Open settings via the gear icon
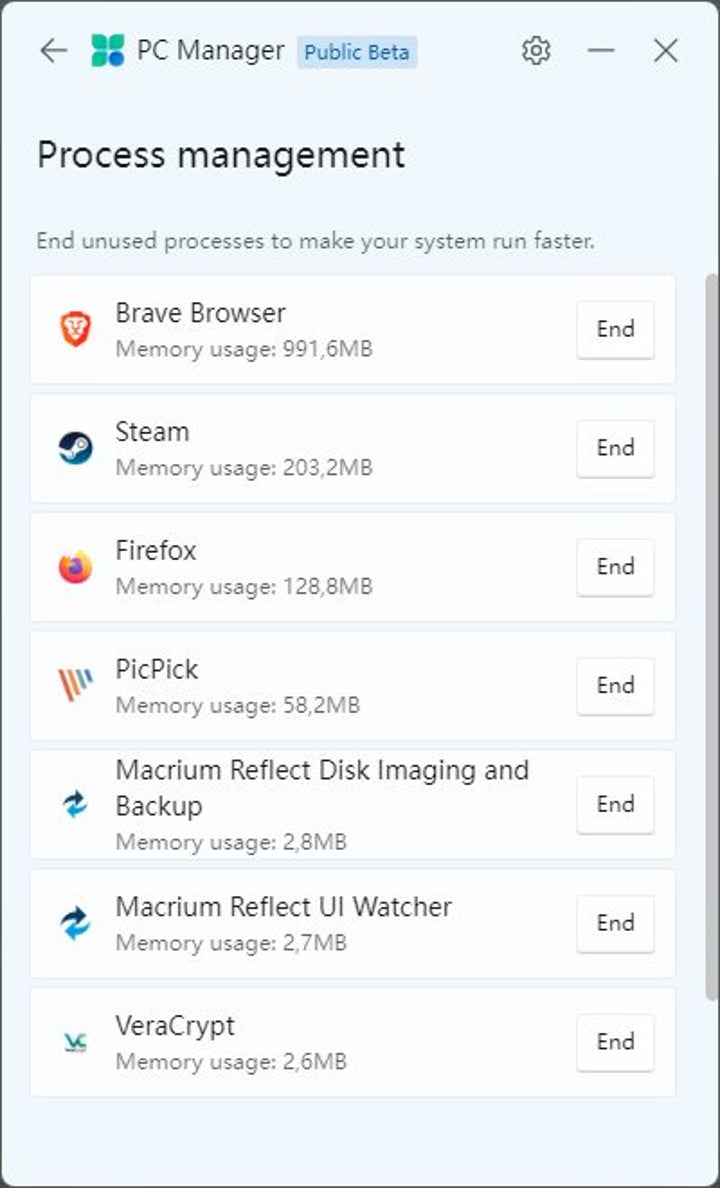 (x=537, y=50)
